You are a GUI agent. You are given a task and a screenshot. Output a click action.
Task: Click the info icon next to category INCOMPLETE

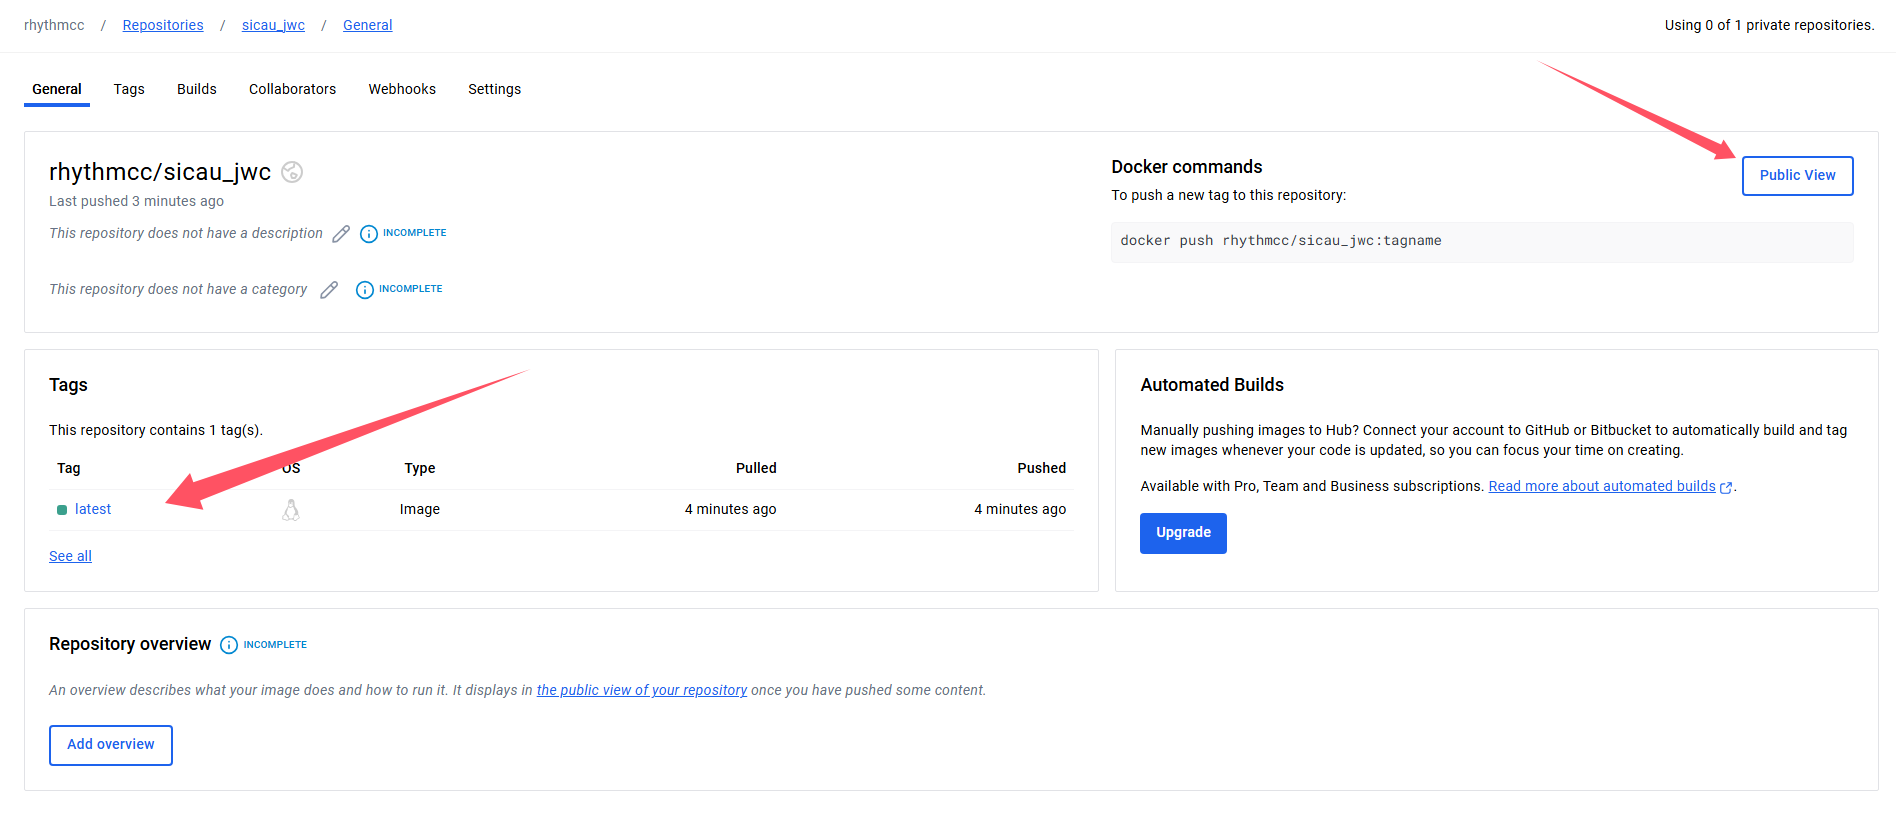[x=365, y=290]
